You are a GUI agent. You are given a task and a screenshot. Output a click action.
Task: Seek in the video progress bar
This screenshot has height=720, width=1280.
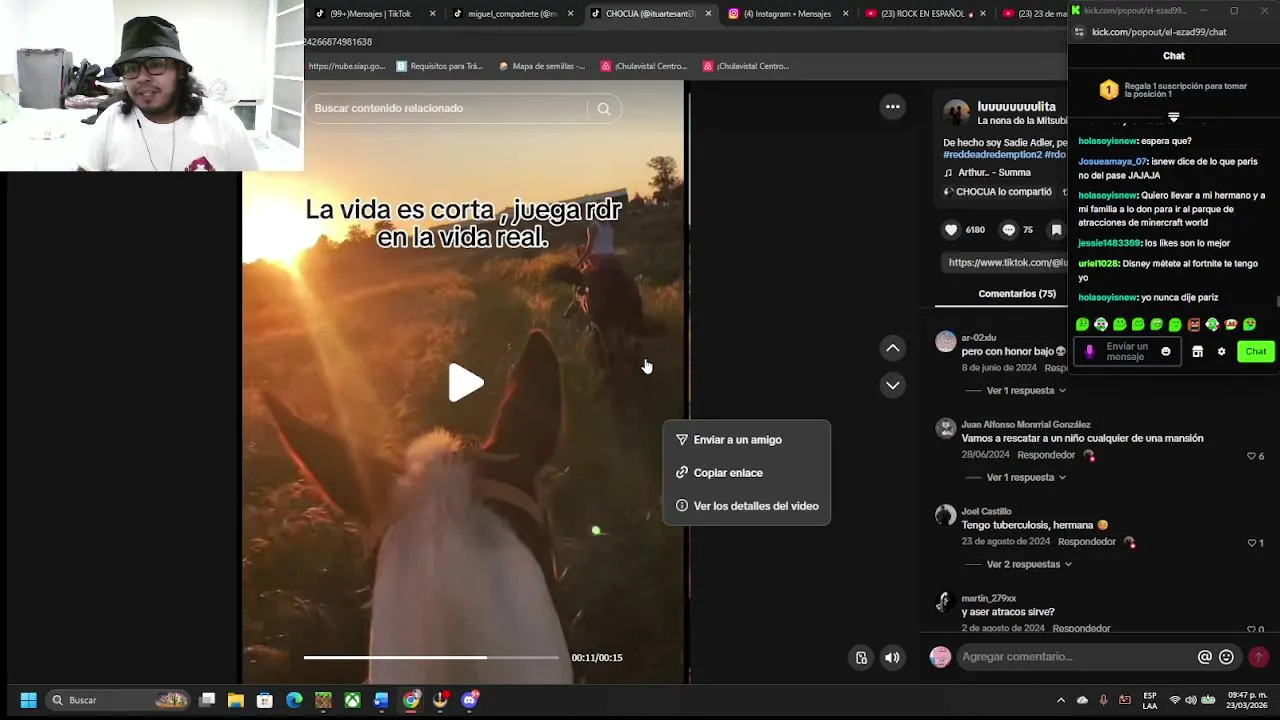point(431,657)
